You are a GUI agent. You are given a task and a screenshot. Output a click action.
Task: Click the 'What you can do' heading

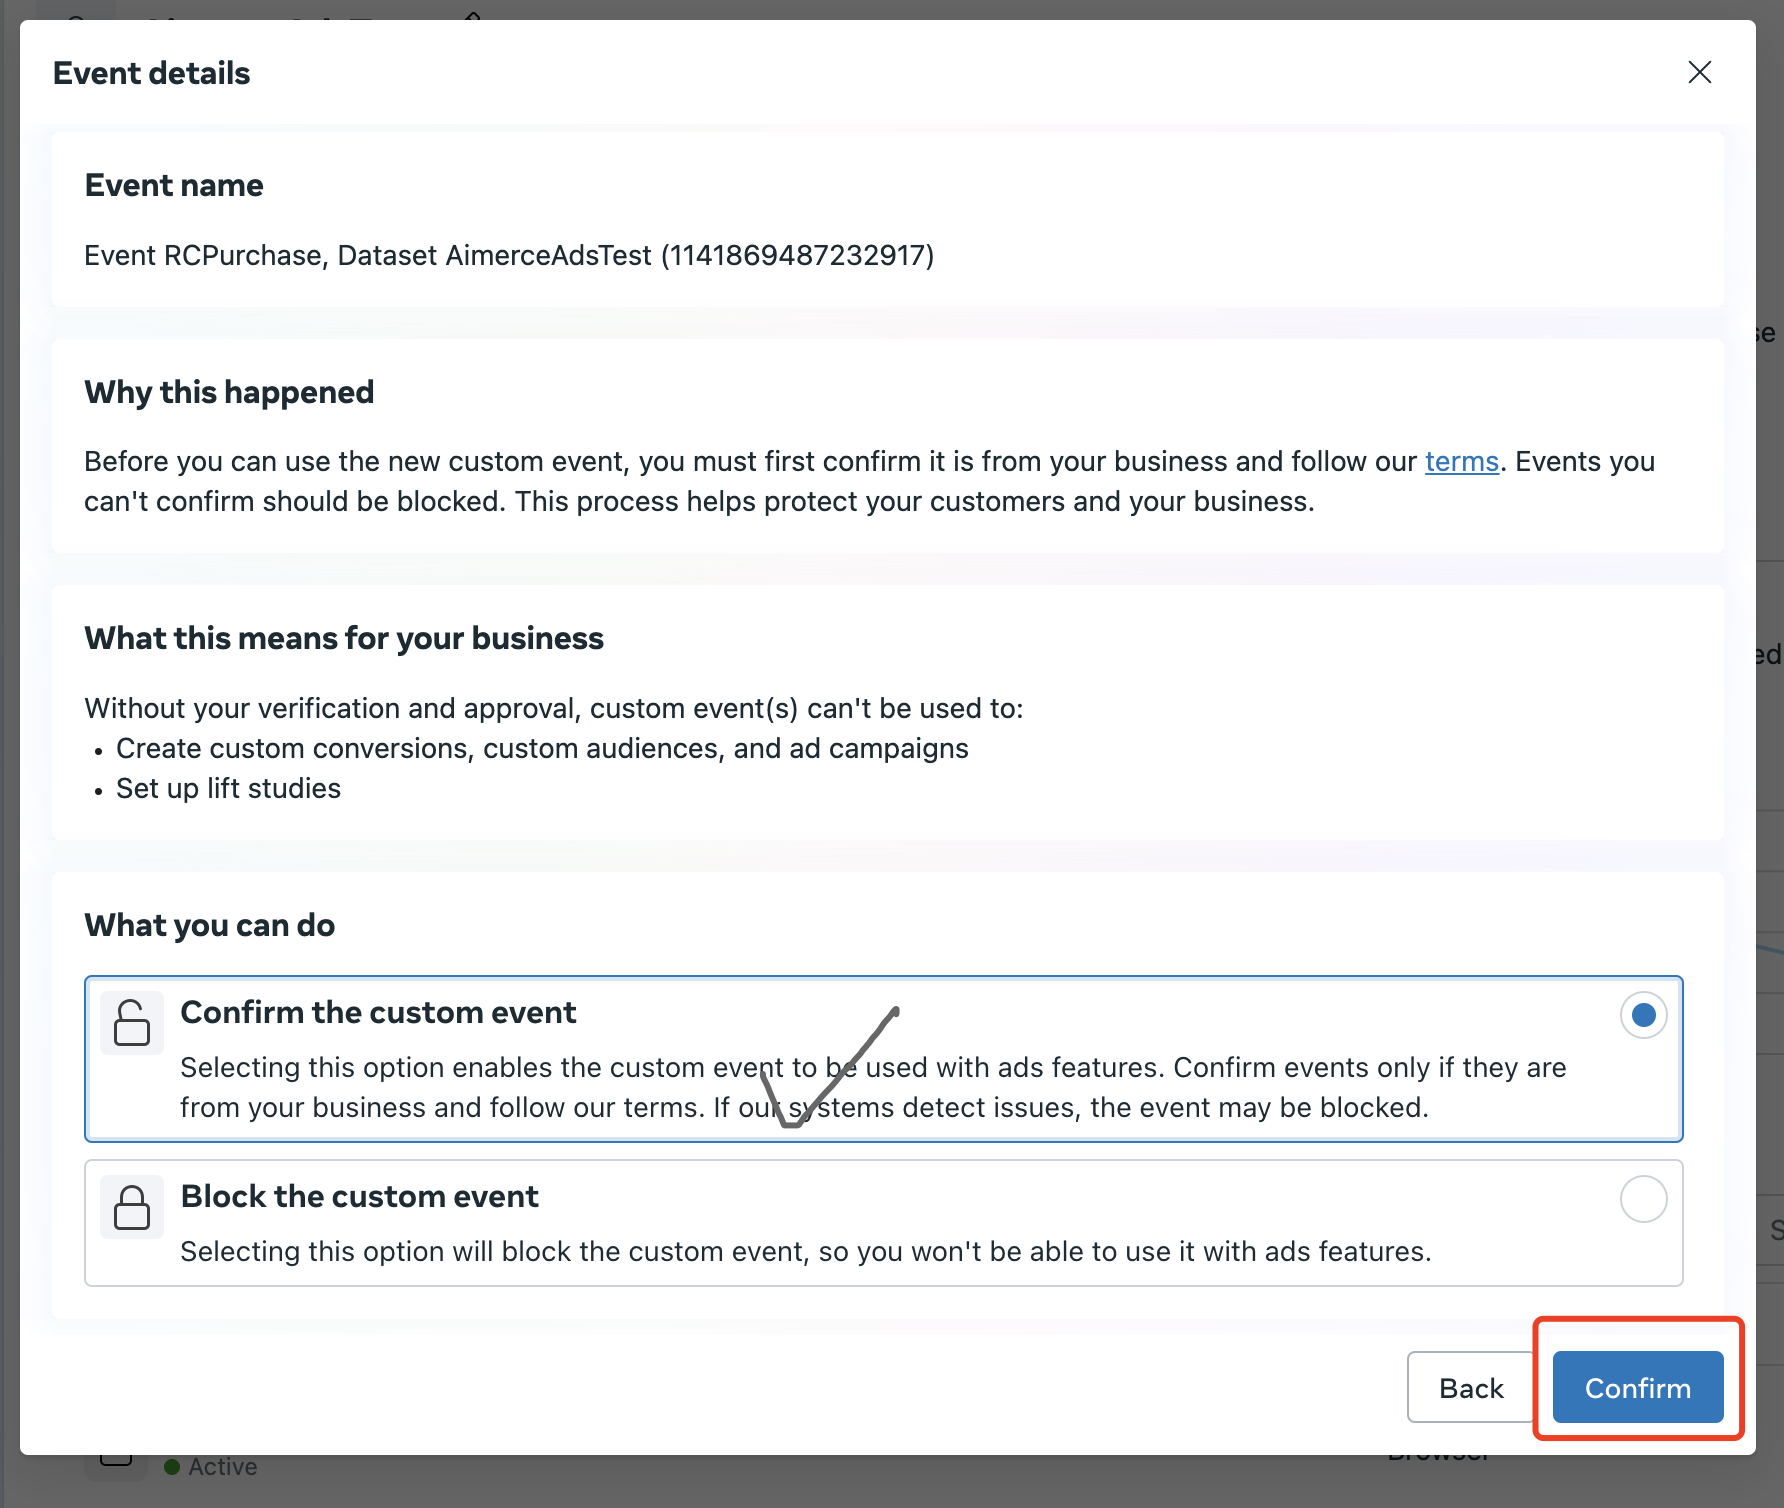point(209,925)
